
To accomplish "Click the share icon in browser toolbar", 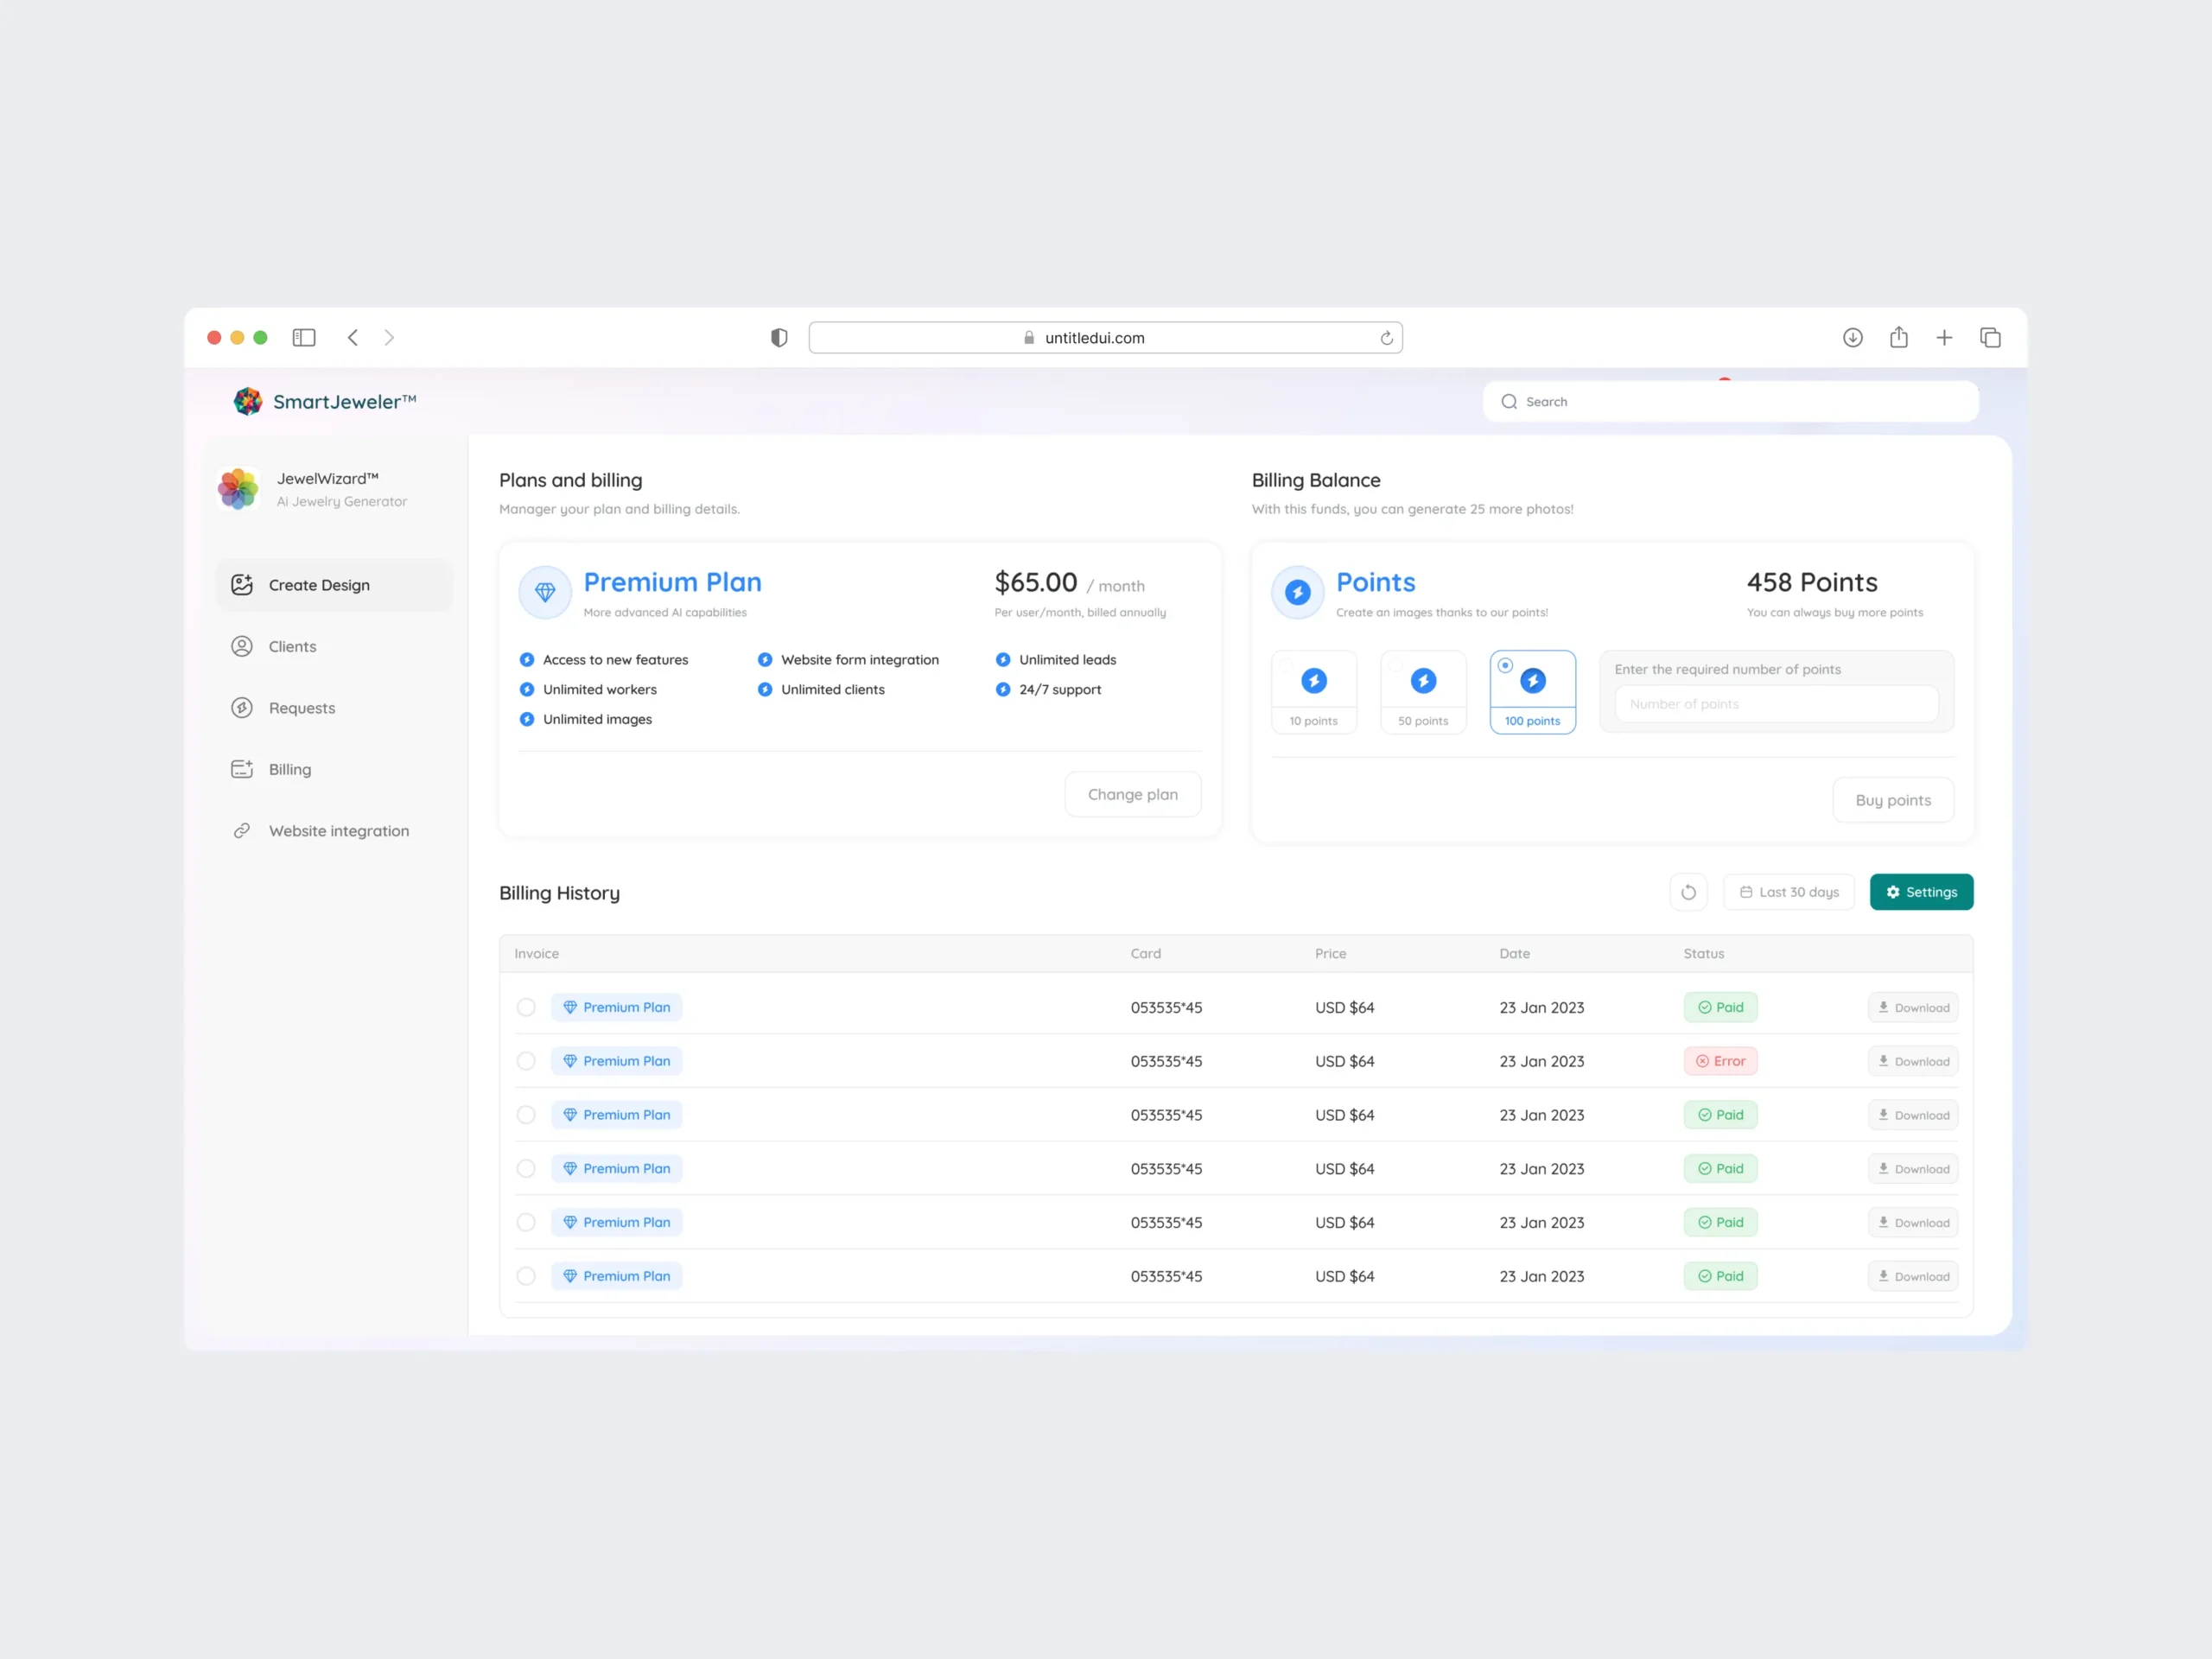I will point(1898,338).
